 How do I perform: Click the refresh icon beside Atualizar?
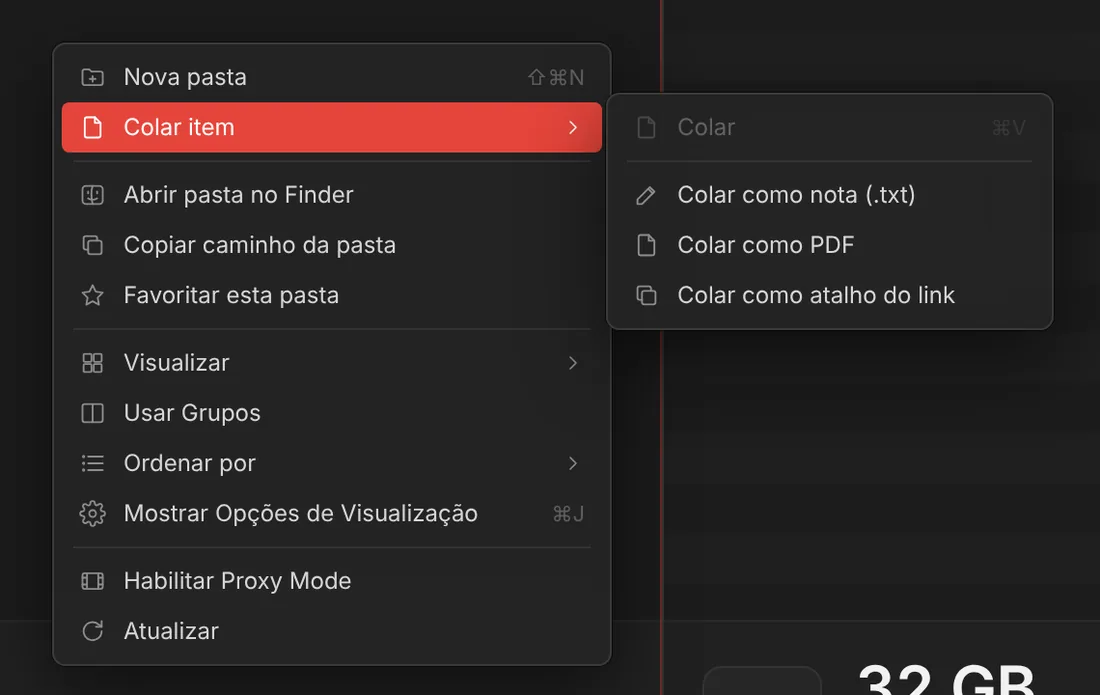[93, 631]
